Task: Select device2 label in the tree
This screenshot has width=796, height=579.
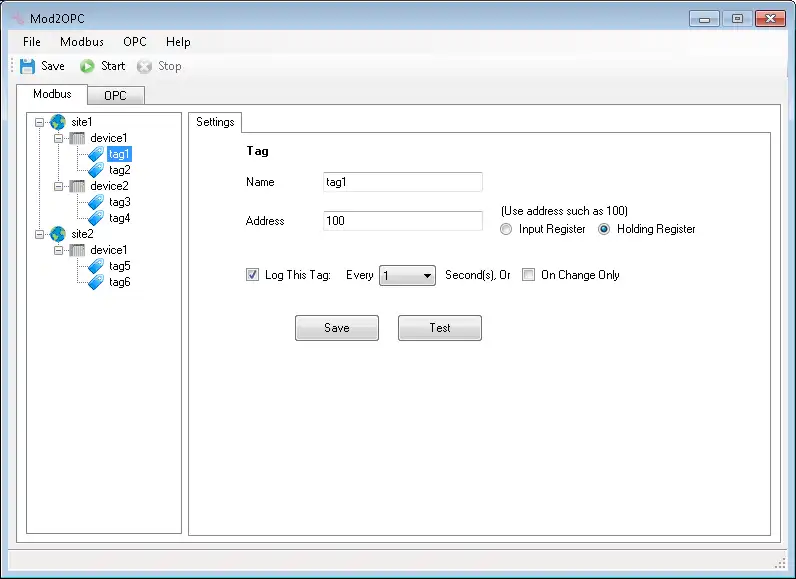Action: [x=109, y=186]
